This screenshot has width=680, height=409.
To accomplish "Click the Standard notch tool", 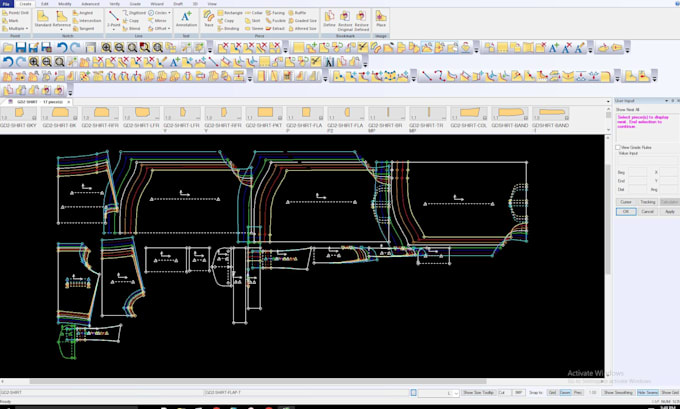I will (x=45, y=18).
